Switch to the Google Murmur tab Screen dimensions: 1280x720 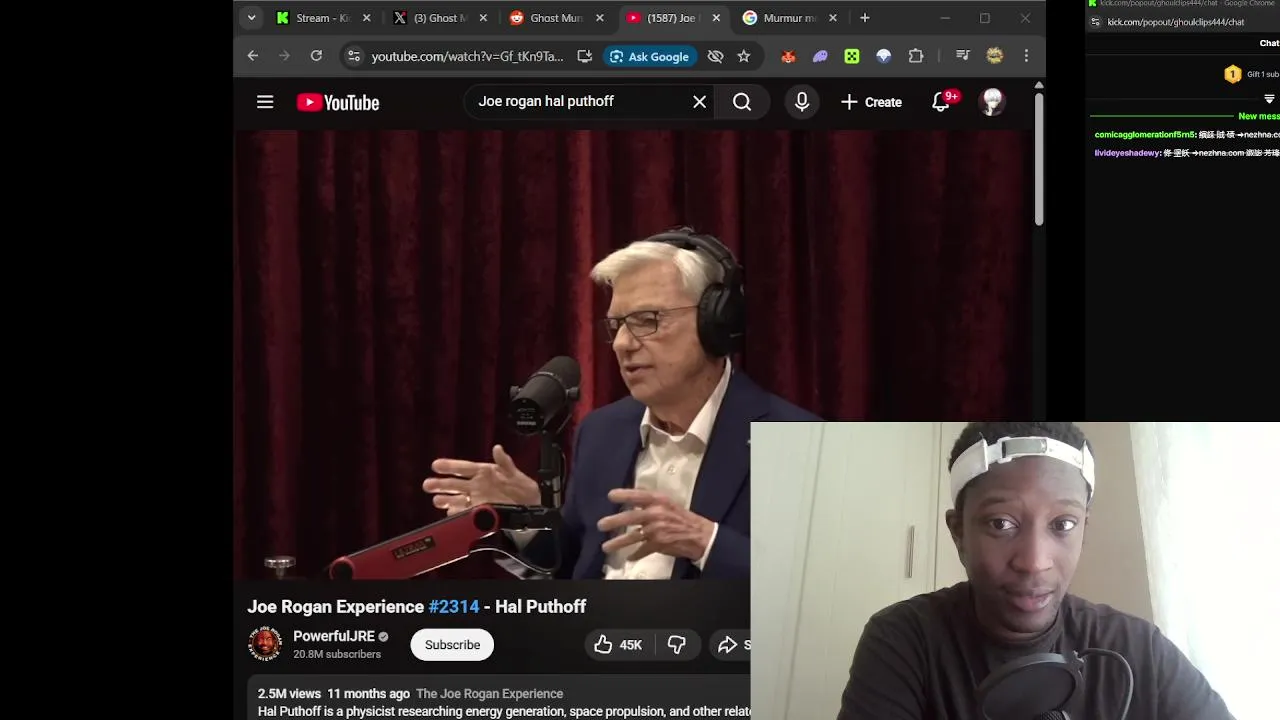click(788, 18)
